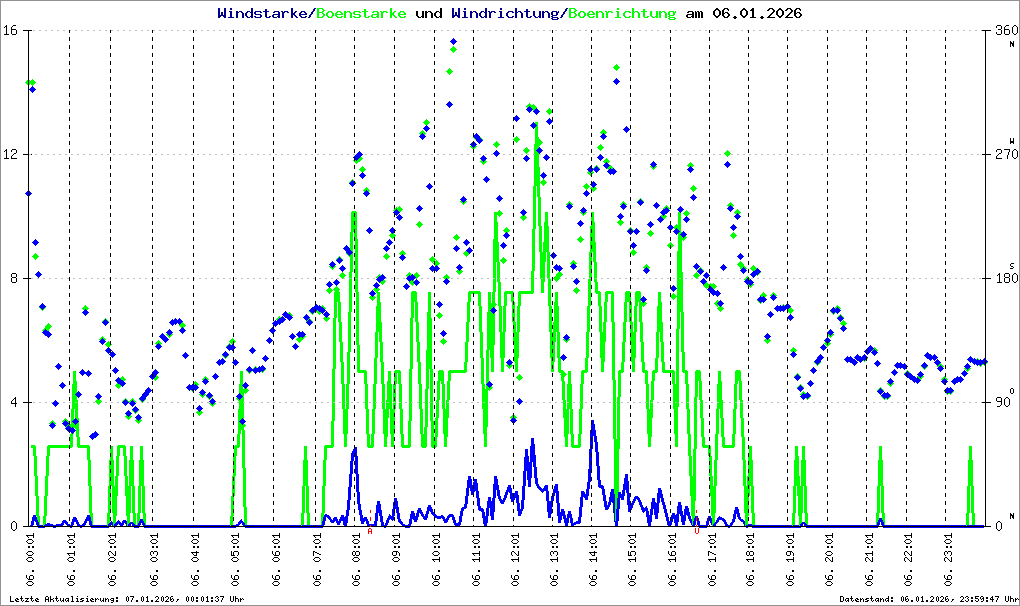Click the time label "06. 21:01"
Image resolution: width=1020 pixels, height=606 pixels.
(868, 560)
